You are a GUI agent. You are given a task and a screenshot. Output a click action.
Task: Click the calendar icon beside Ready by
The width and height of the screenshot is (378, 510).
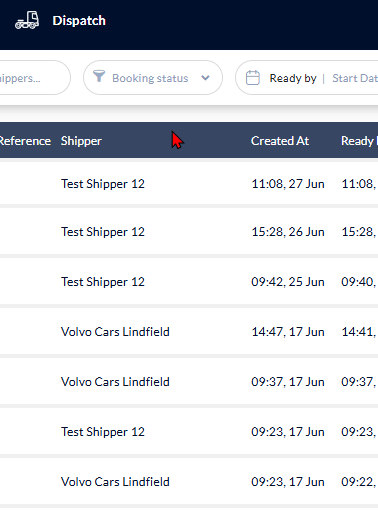[x=253, y=78]
